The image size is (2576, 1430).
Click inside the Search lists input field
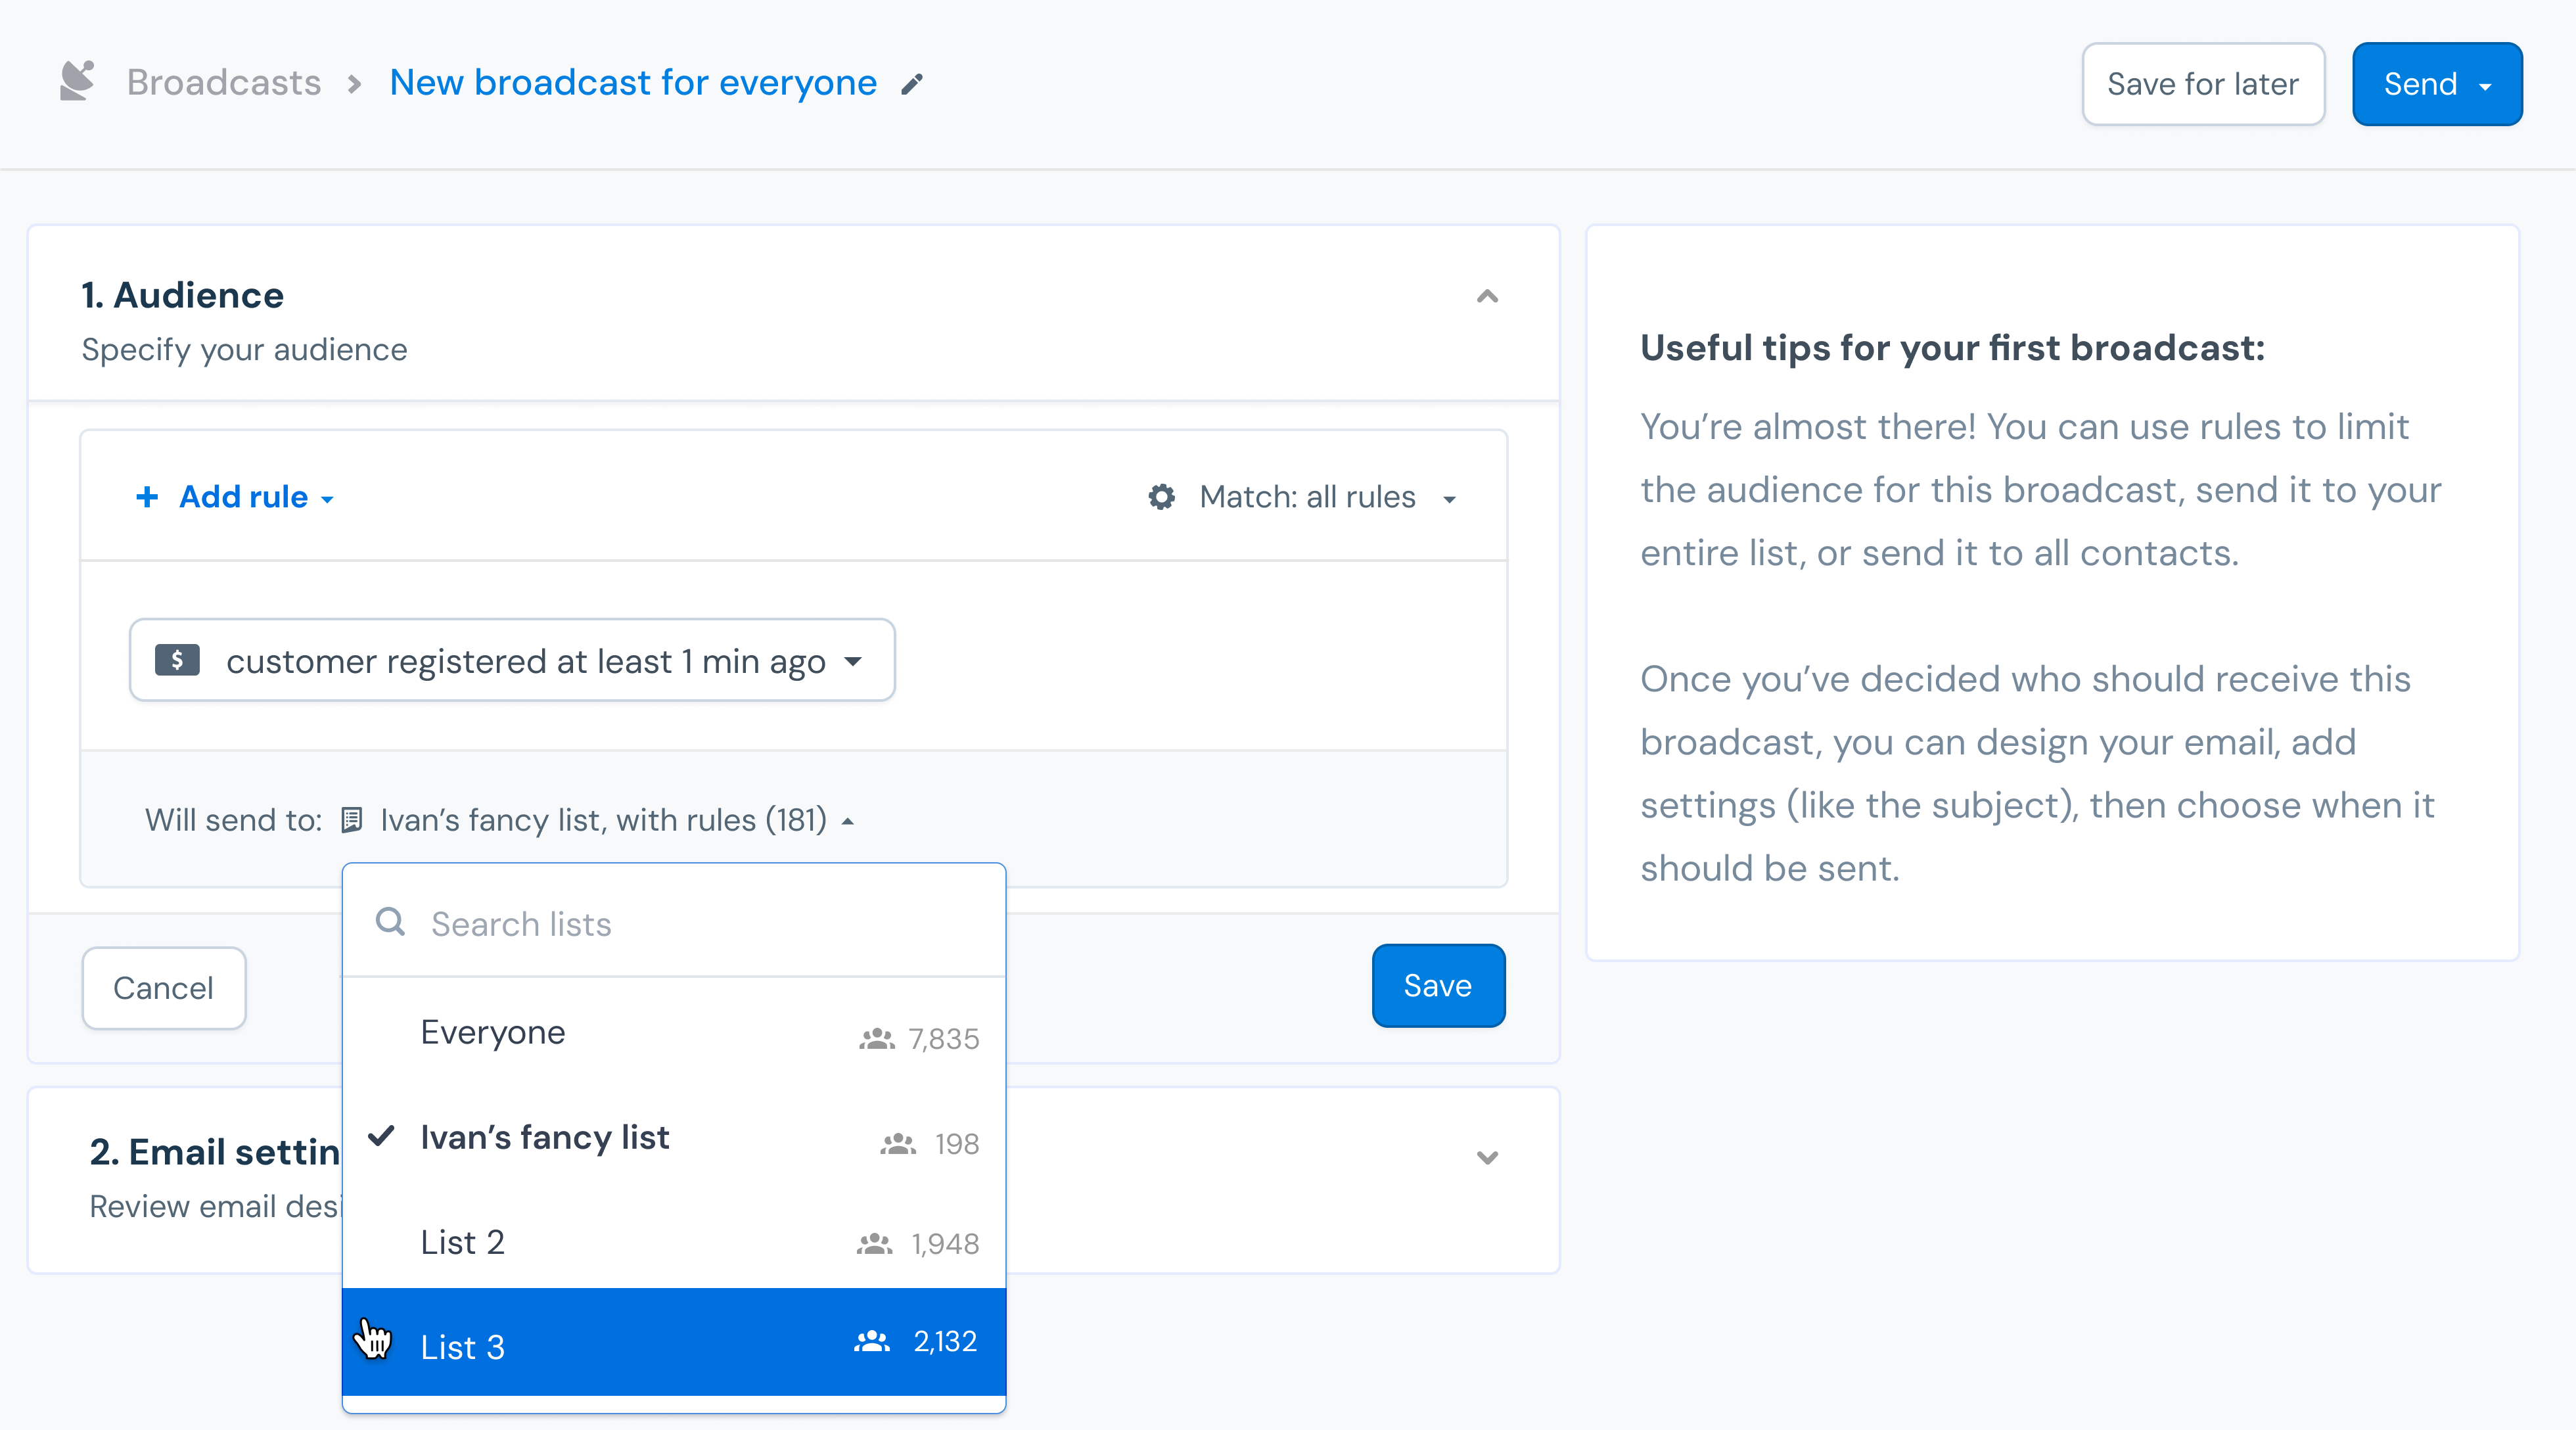pos(600,923)
